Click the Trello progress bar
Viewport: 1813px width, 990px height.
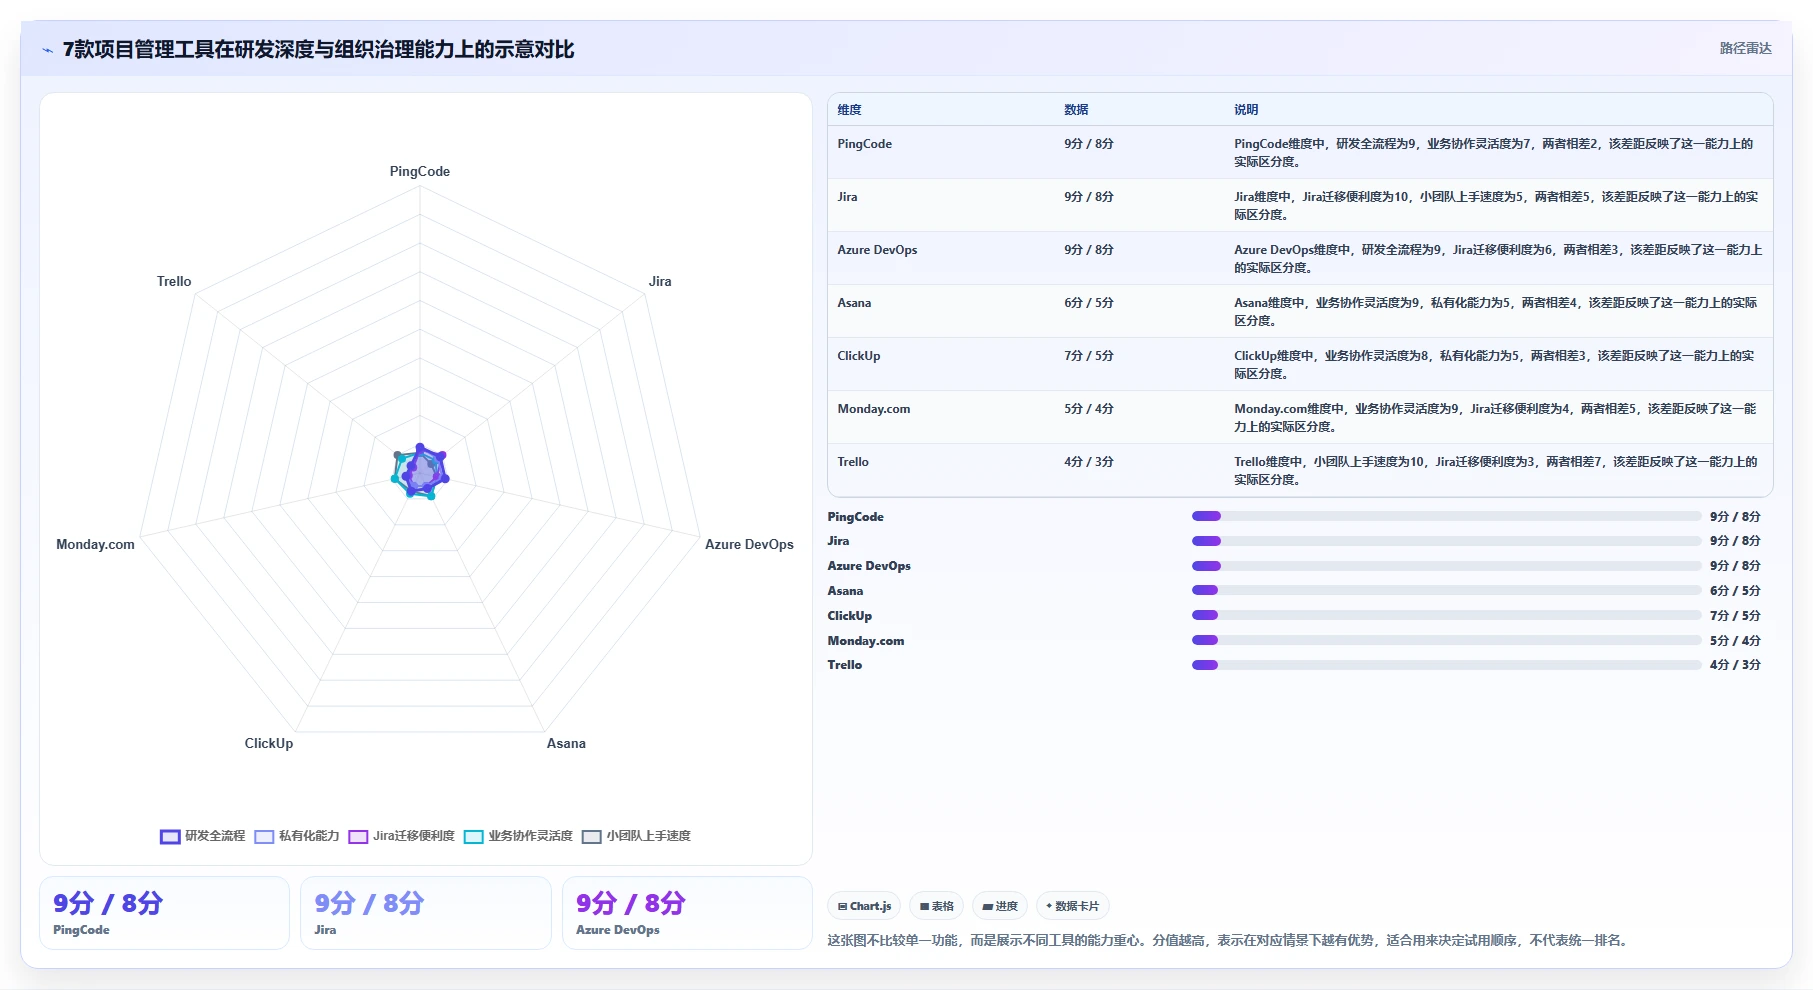(x=1446, y=665)
